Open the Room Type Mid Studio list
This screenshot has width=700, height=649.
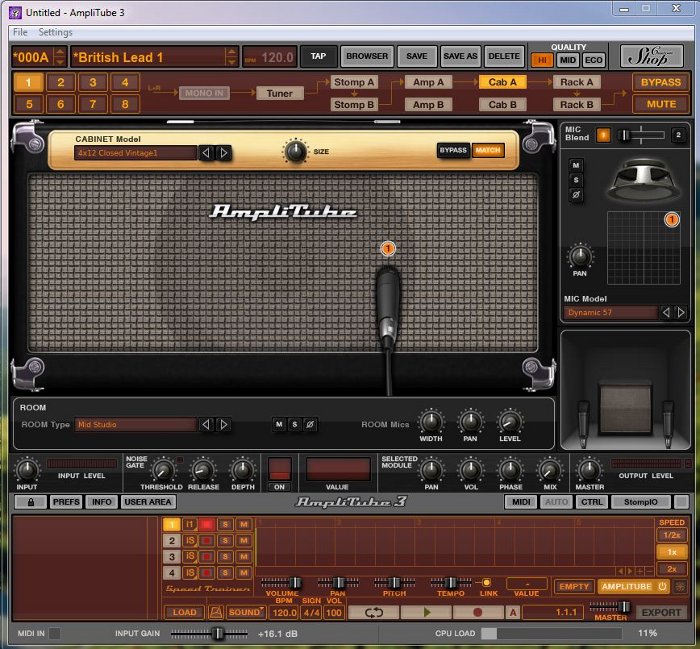[x=135, y=424]
